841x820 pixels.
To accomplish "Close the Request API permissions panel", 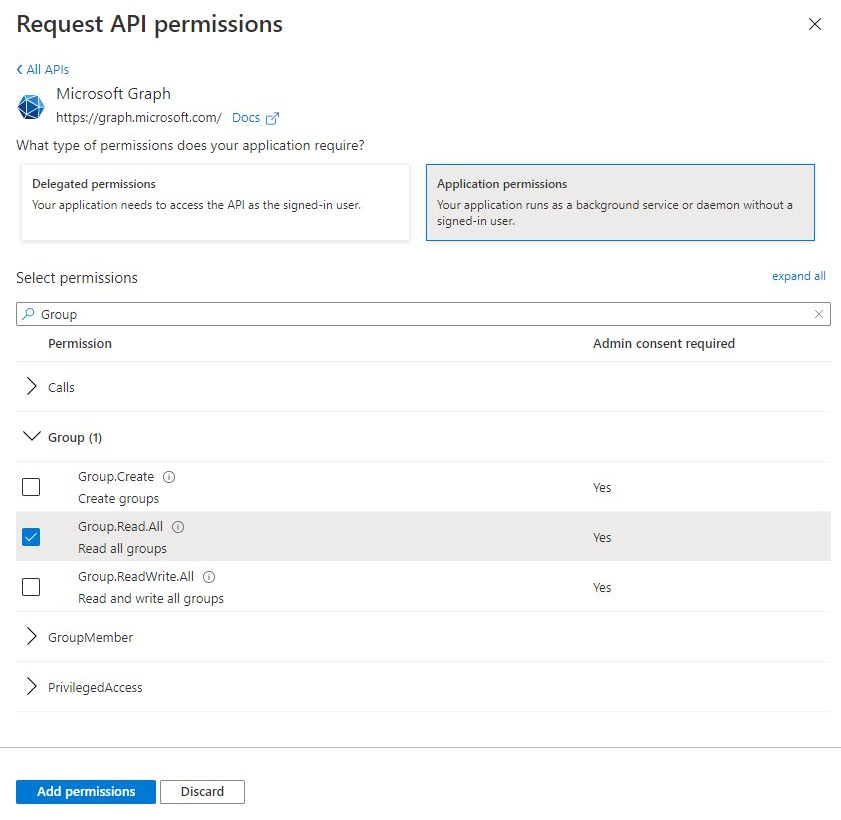I will point(815,25).
